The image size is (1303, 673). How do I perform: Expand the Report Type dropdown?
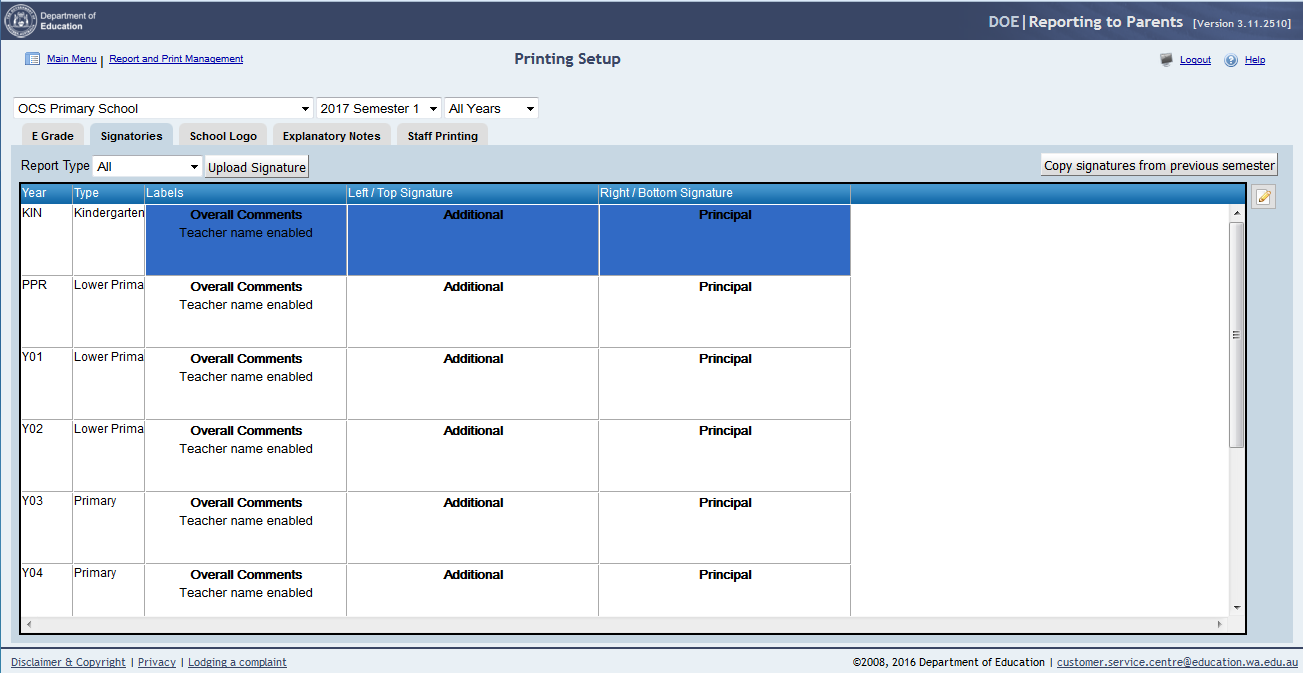[148, 167]
